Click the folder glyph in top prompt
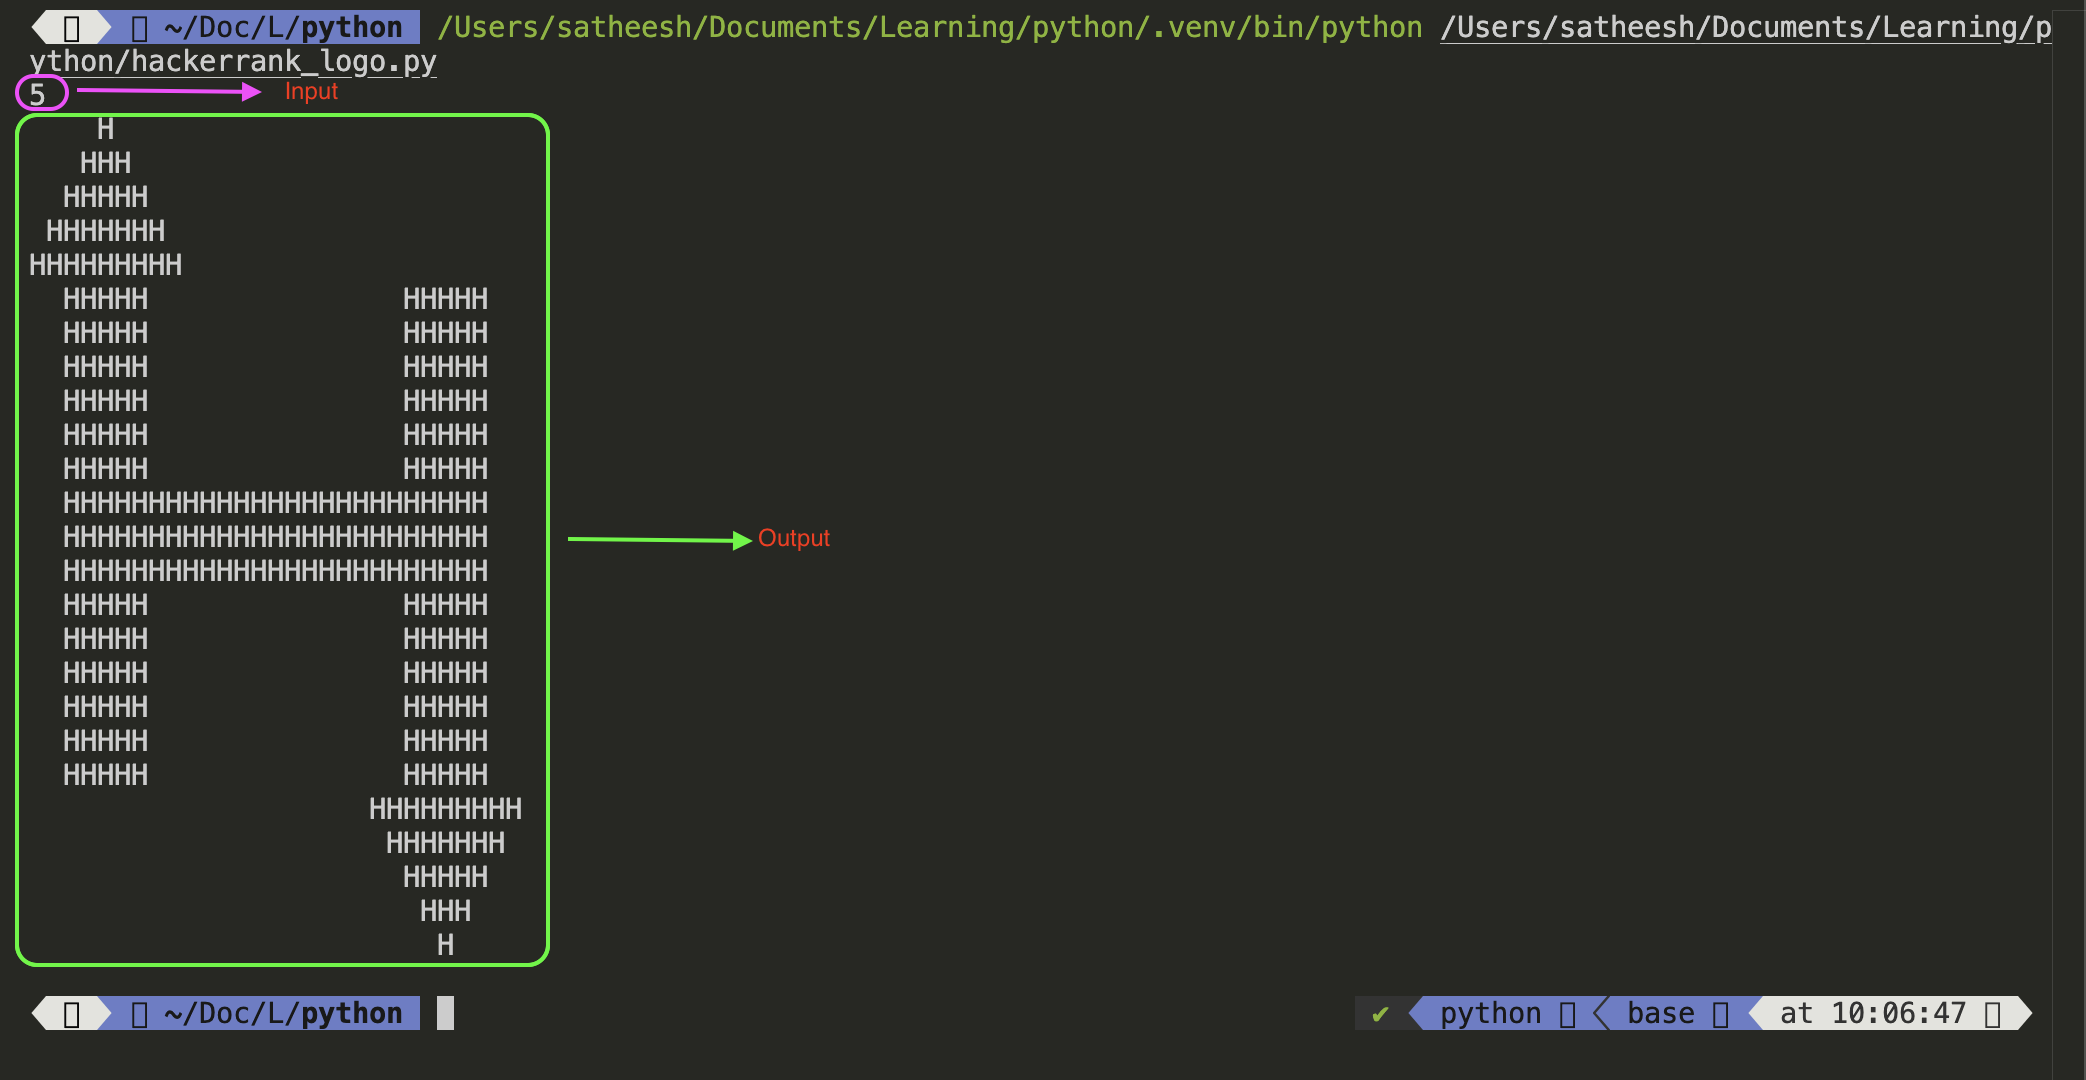Viewport: 2086px width, 1080px height. click(x=140, y=28)
